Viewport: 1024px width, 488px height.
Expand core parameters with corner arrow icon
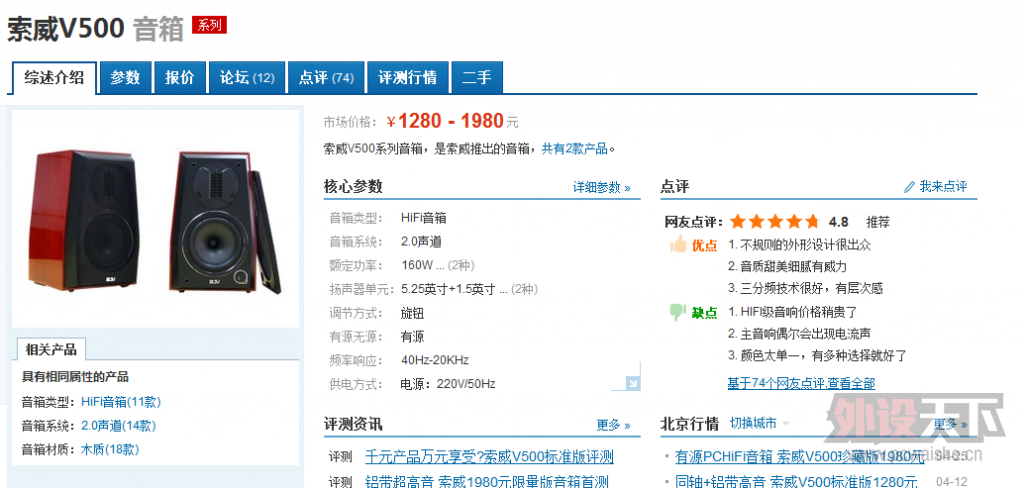coord(632,383)
